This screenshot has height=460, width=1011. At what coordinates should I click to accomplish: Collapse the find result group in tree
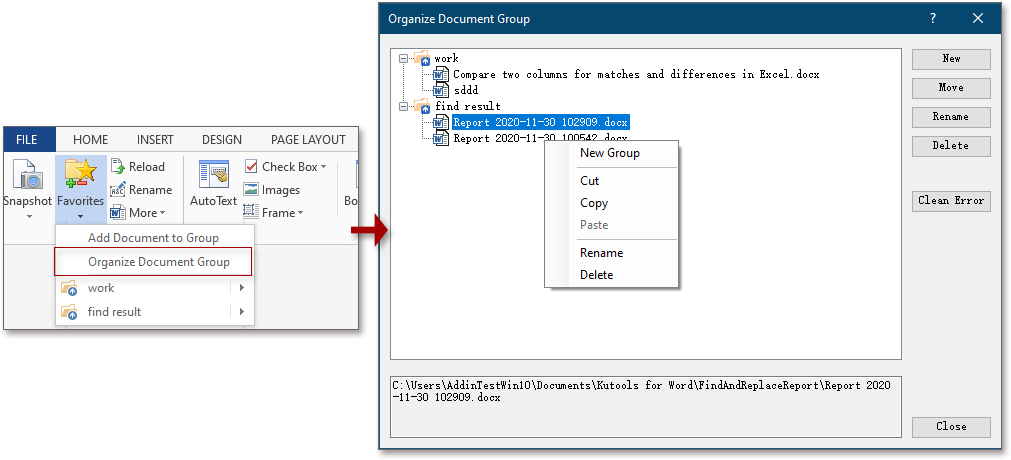click(x=404, y=106)
